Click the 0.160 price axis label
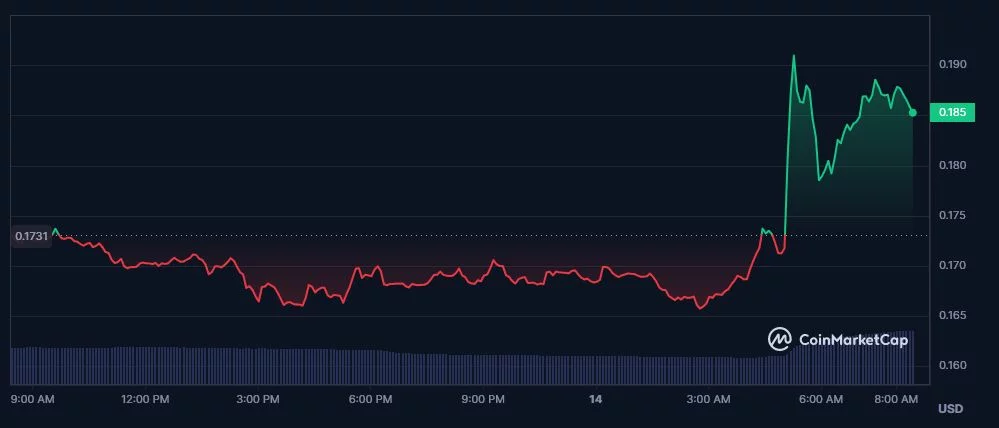 click(952, 366)
